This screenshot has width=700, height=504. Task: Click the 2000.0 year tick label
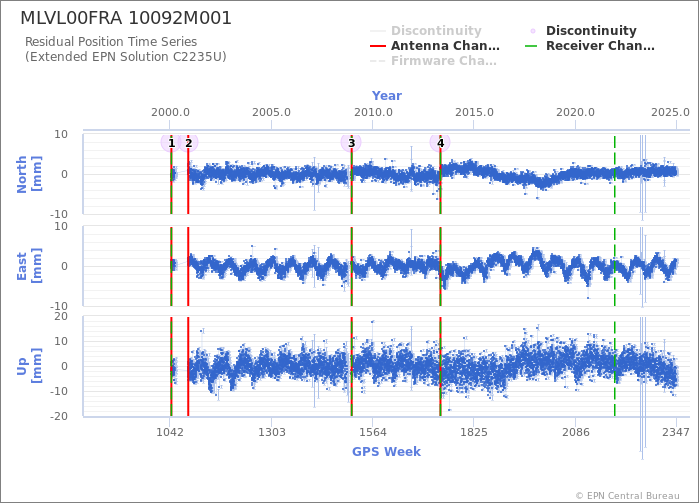pos(170,112)
